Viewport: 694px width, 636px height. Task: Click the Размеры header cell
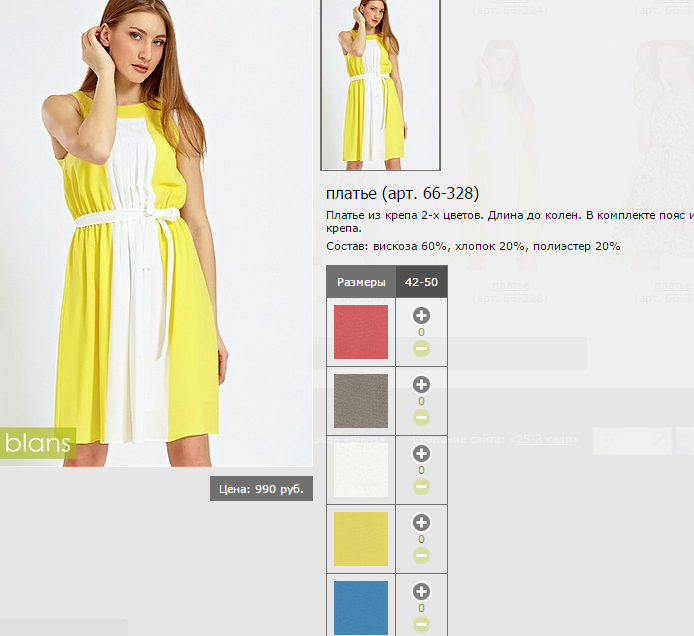point(361,282)
